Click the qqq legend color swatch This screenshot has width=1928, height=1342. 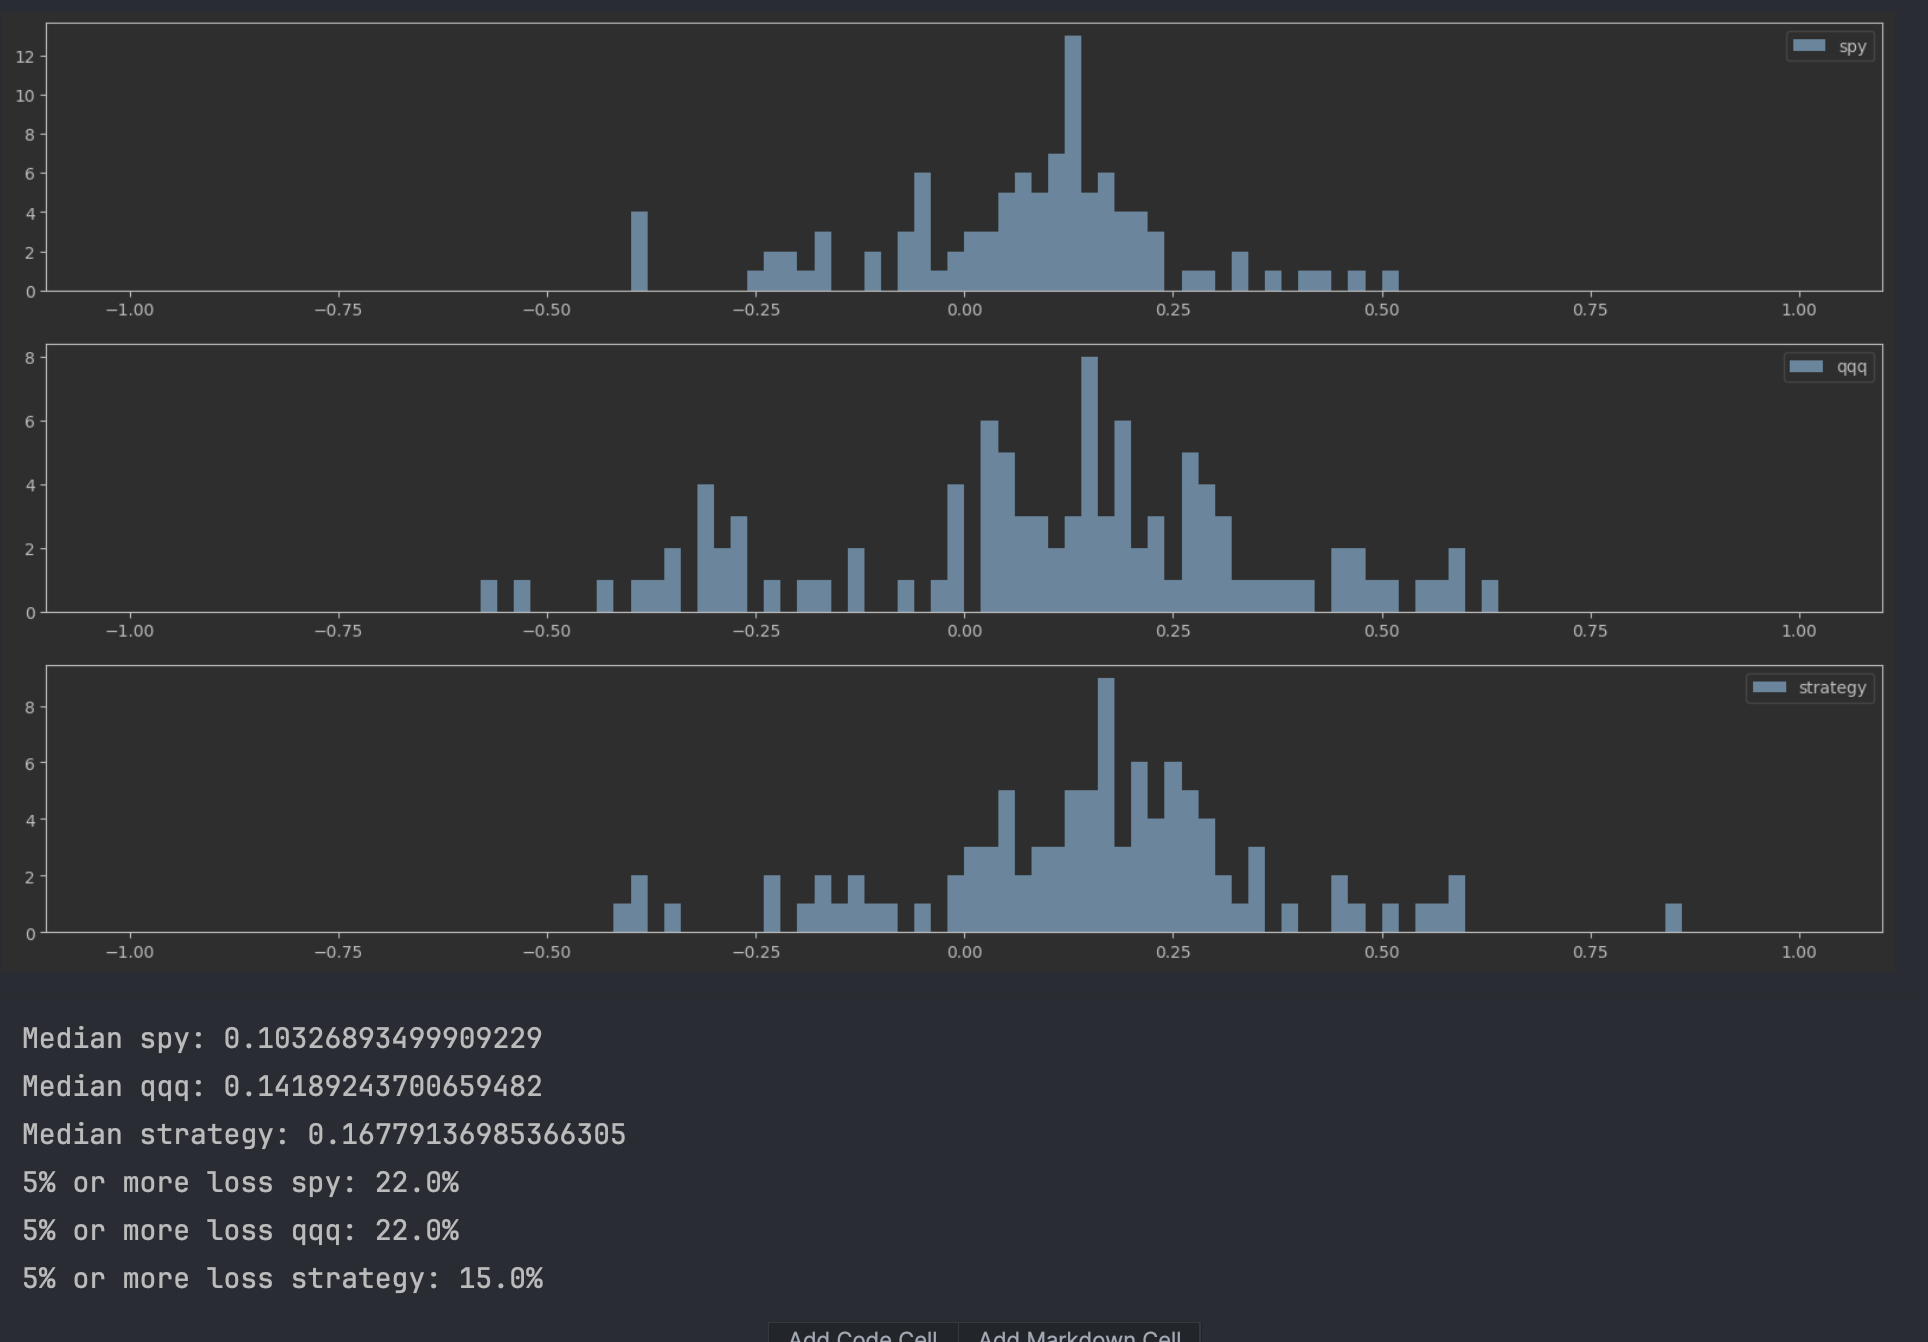[x=1806, y=367]
